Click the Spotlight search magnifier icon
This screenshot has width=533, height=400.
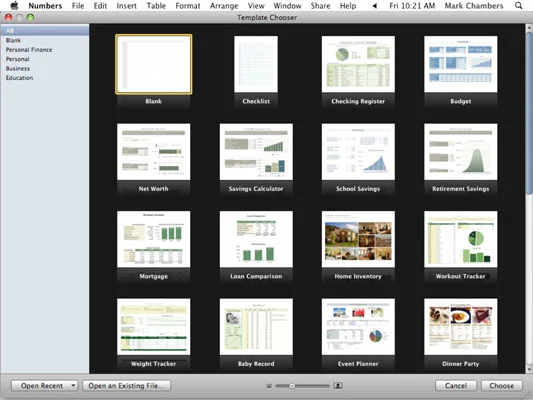518,5
